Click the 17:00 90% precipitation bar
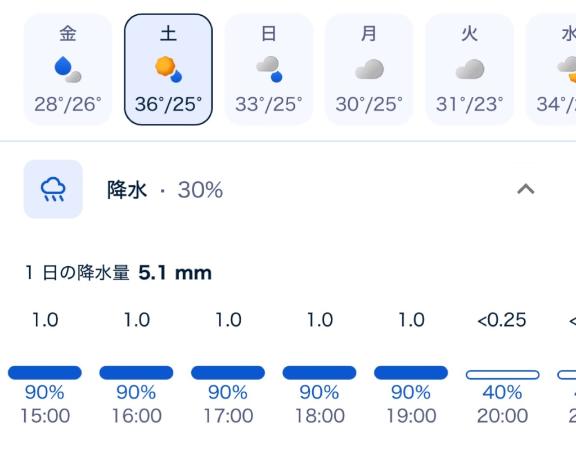 click(x=228, y=373)
